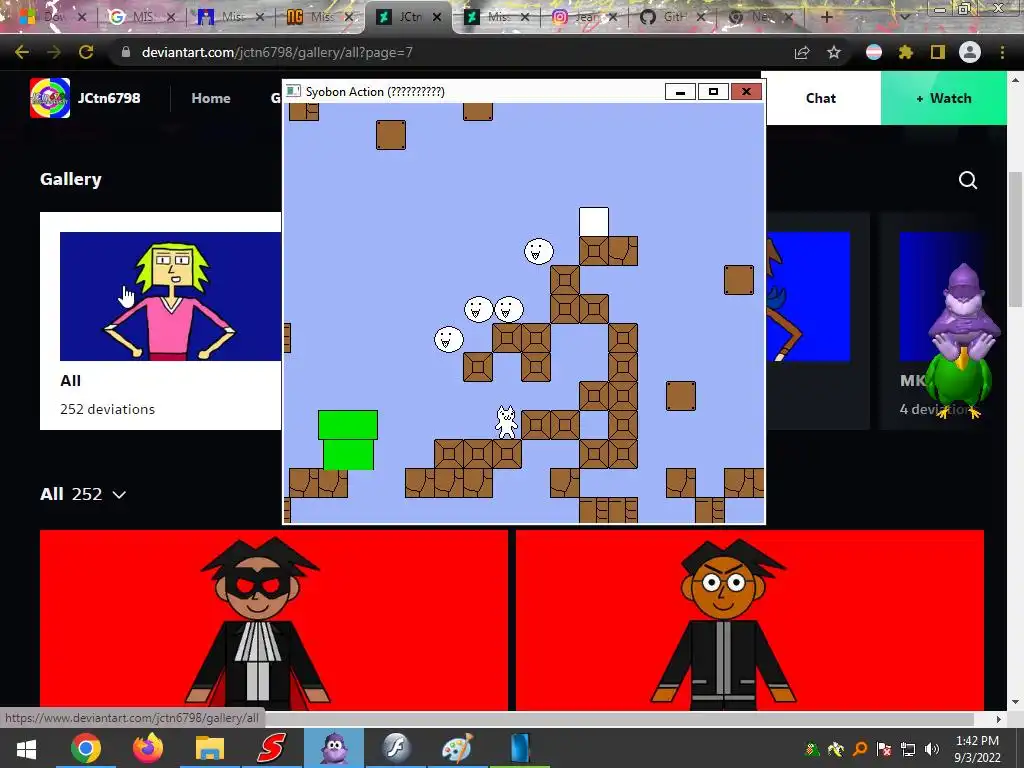This screenshot has height=768, width=1024.
Task: Close the Instagram tab
Action: (x=613, y=17)
